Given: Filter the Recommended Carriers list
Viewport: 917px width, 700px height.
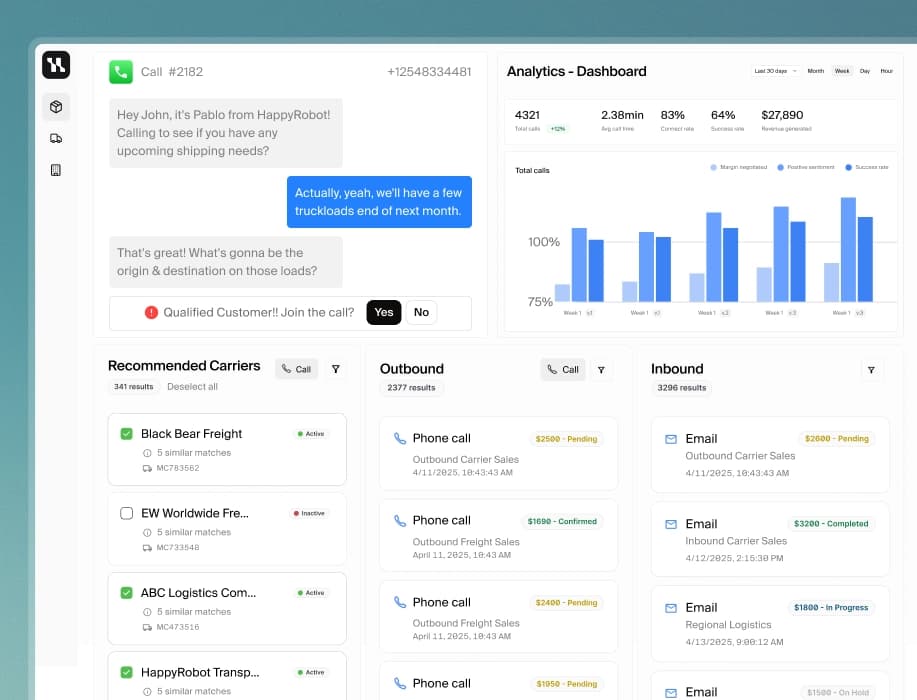Looking at the screenshot, I should coord(336,369).
